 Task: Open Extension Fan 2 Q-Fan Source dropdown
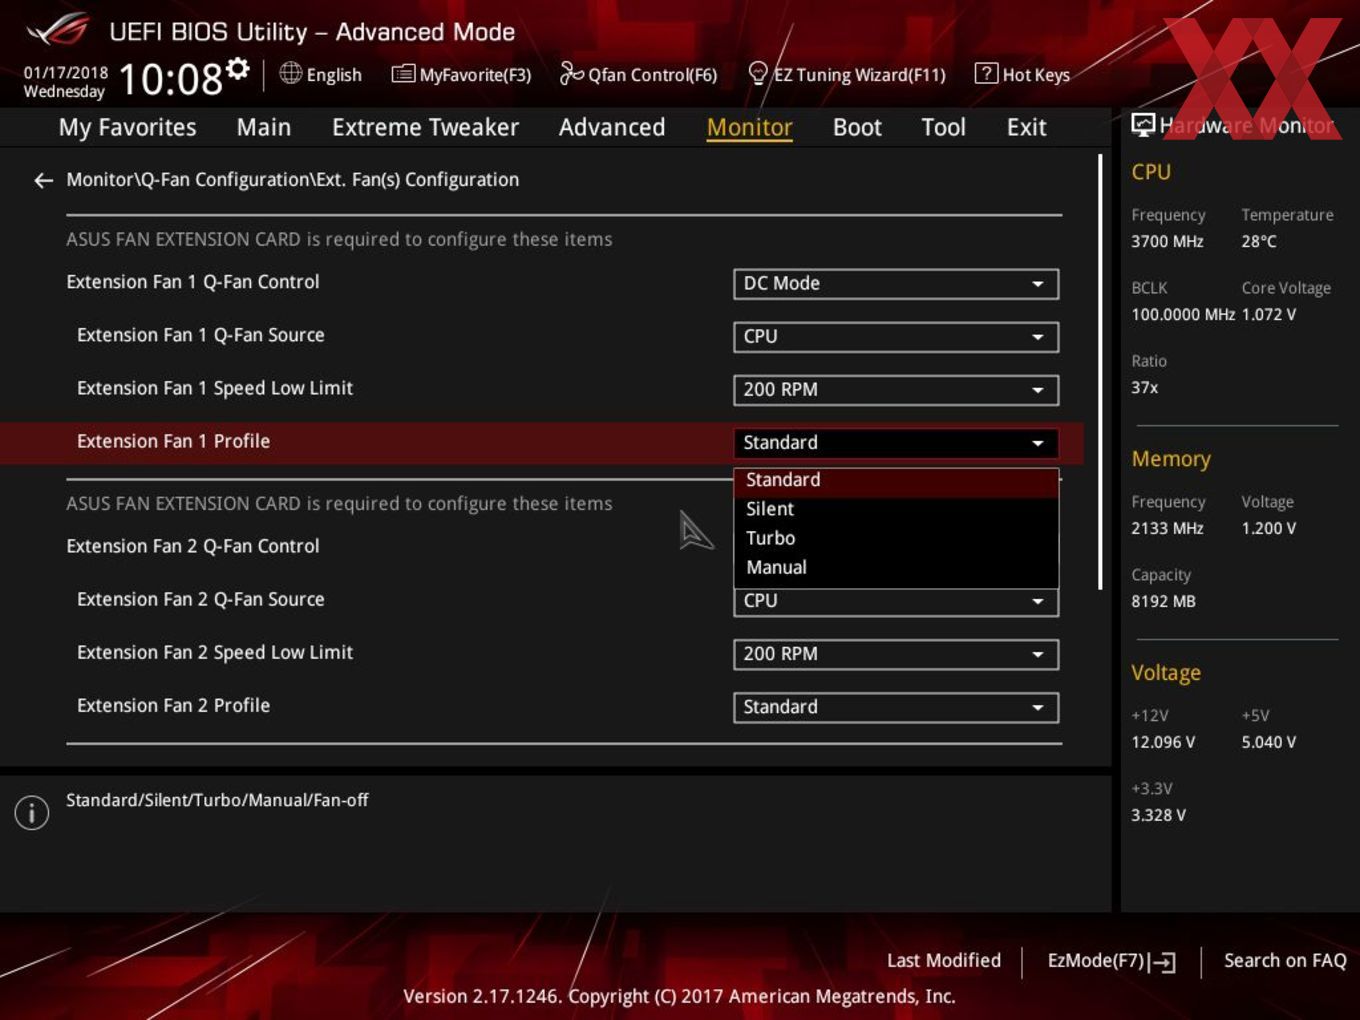[896, 602]
